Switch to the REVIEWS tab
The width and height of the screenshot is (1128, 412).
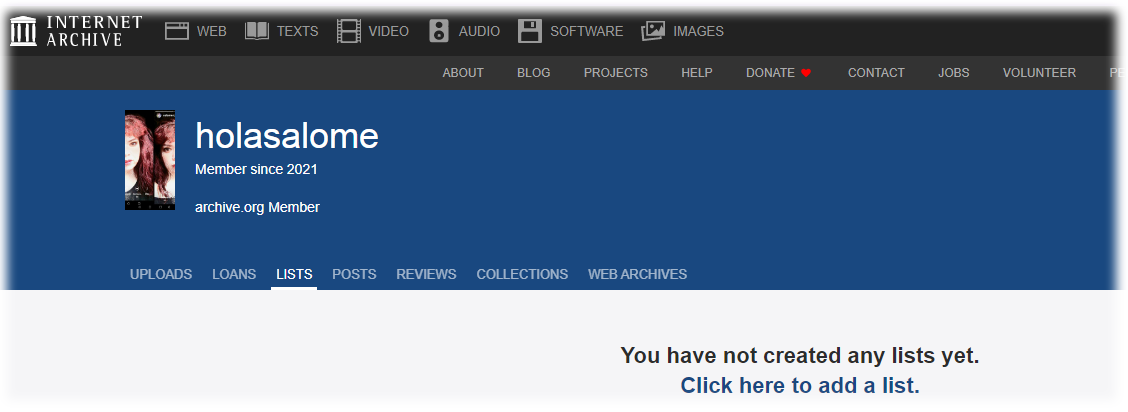coord(427,274)
